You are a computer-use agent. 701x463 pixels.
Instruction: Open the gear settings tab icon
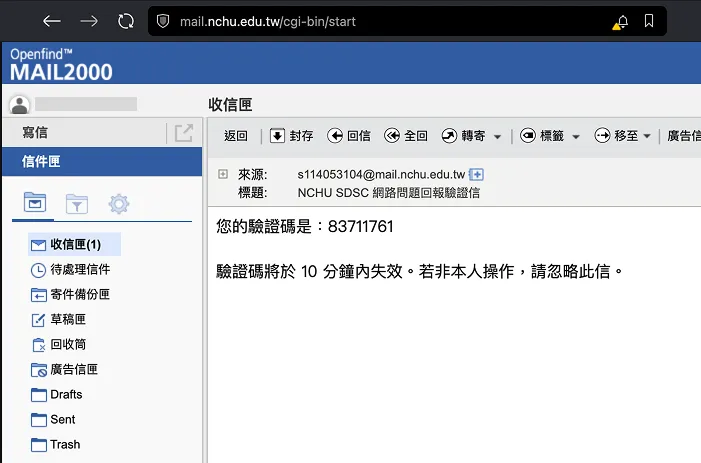pyautogui.click(x=119, y=204)
